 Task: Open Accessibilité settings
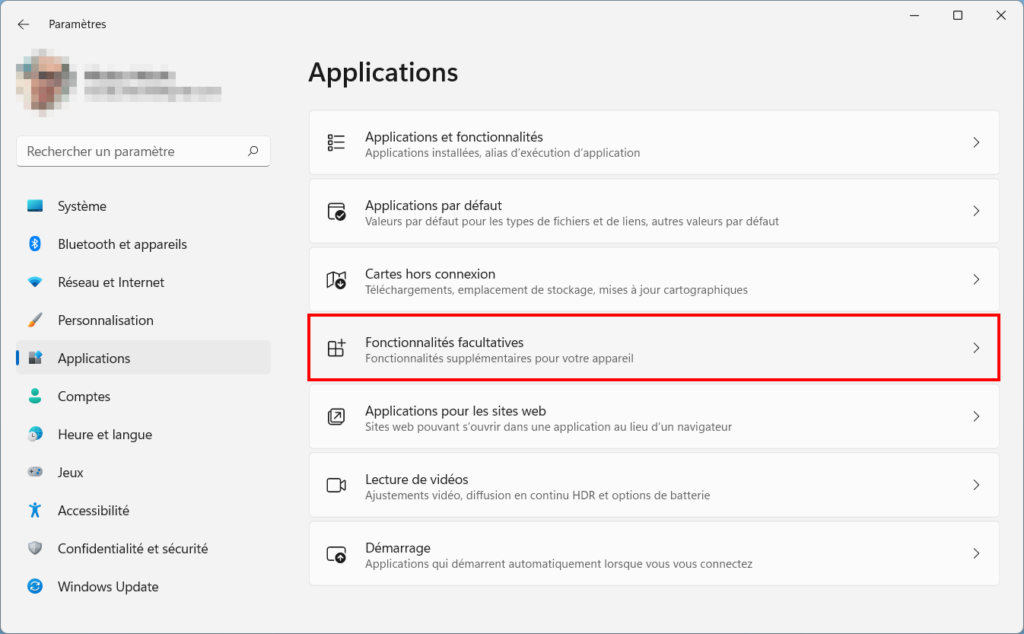143,510
